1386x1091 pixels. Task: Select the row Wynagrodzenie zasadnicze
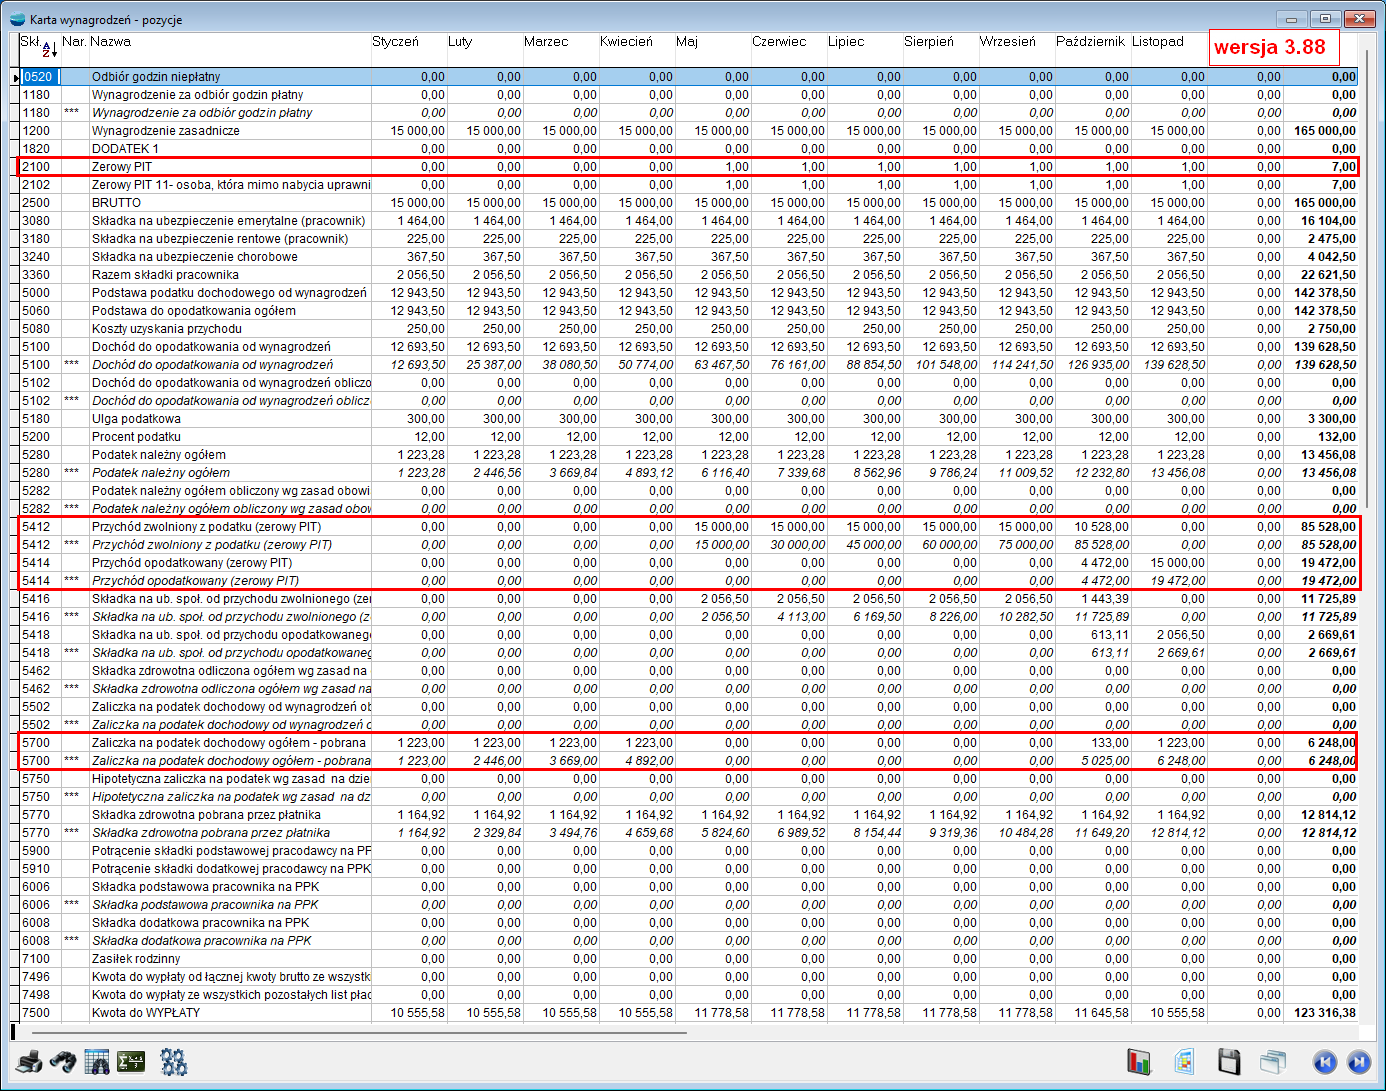click(x=166, y=131)
